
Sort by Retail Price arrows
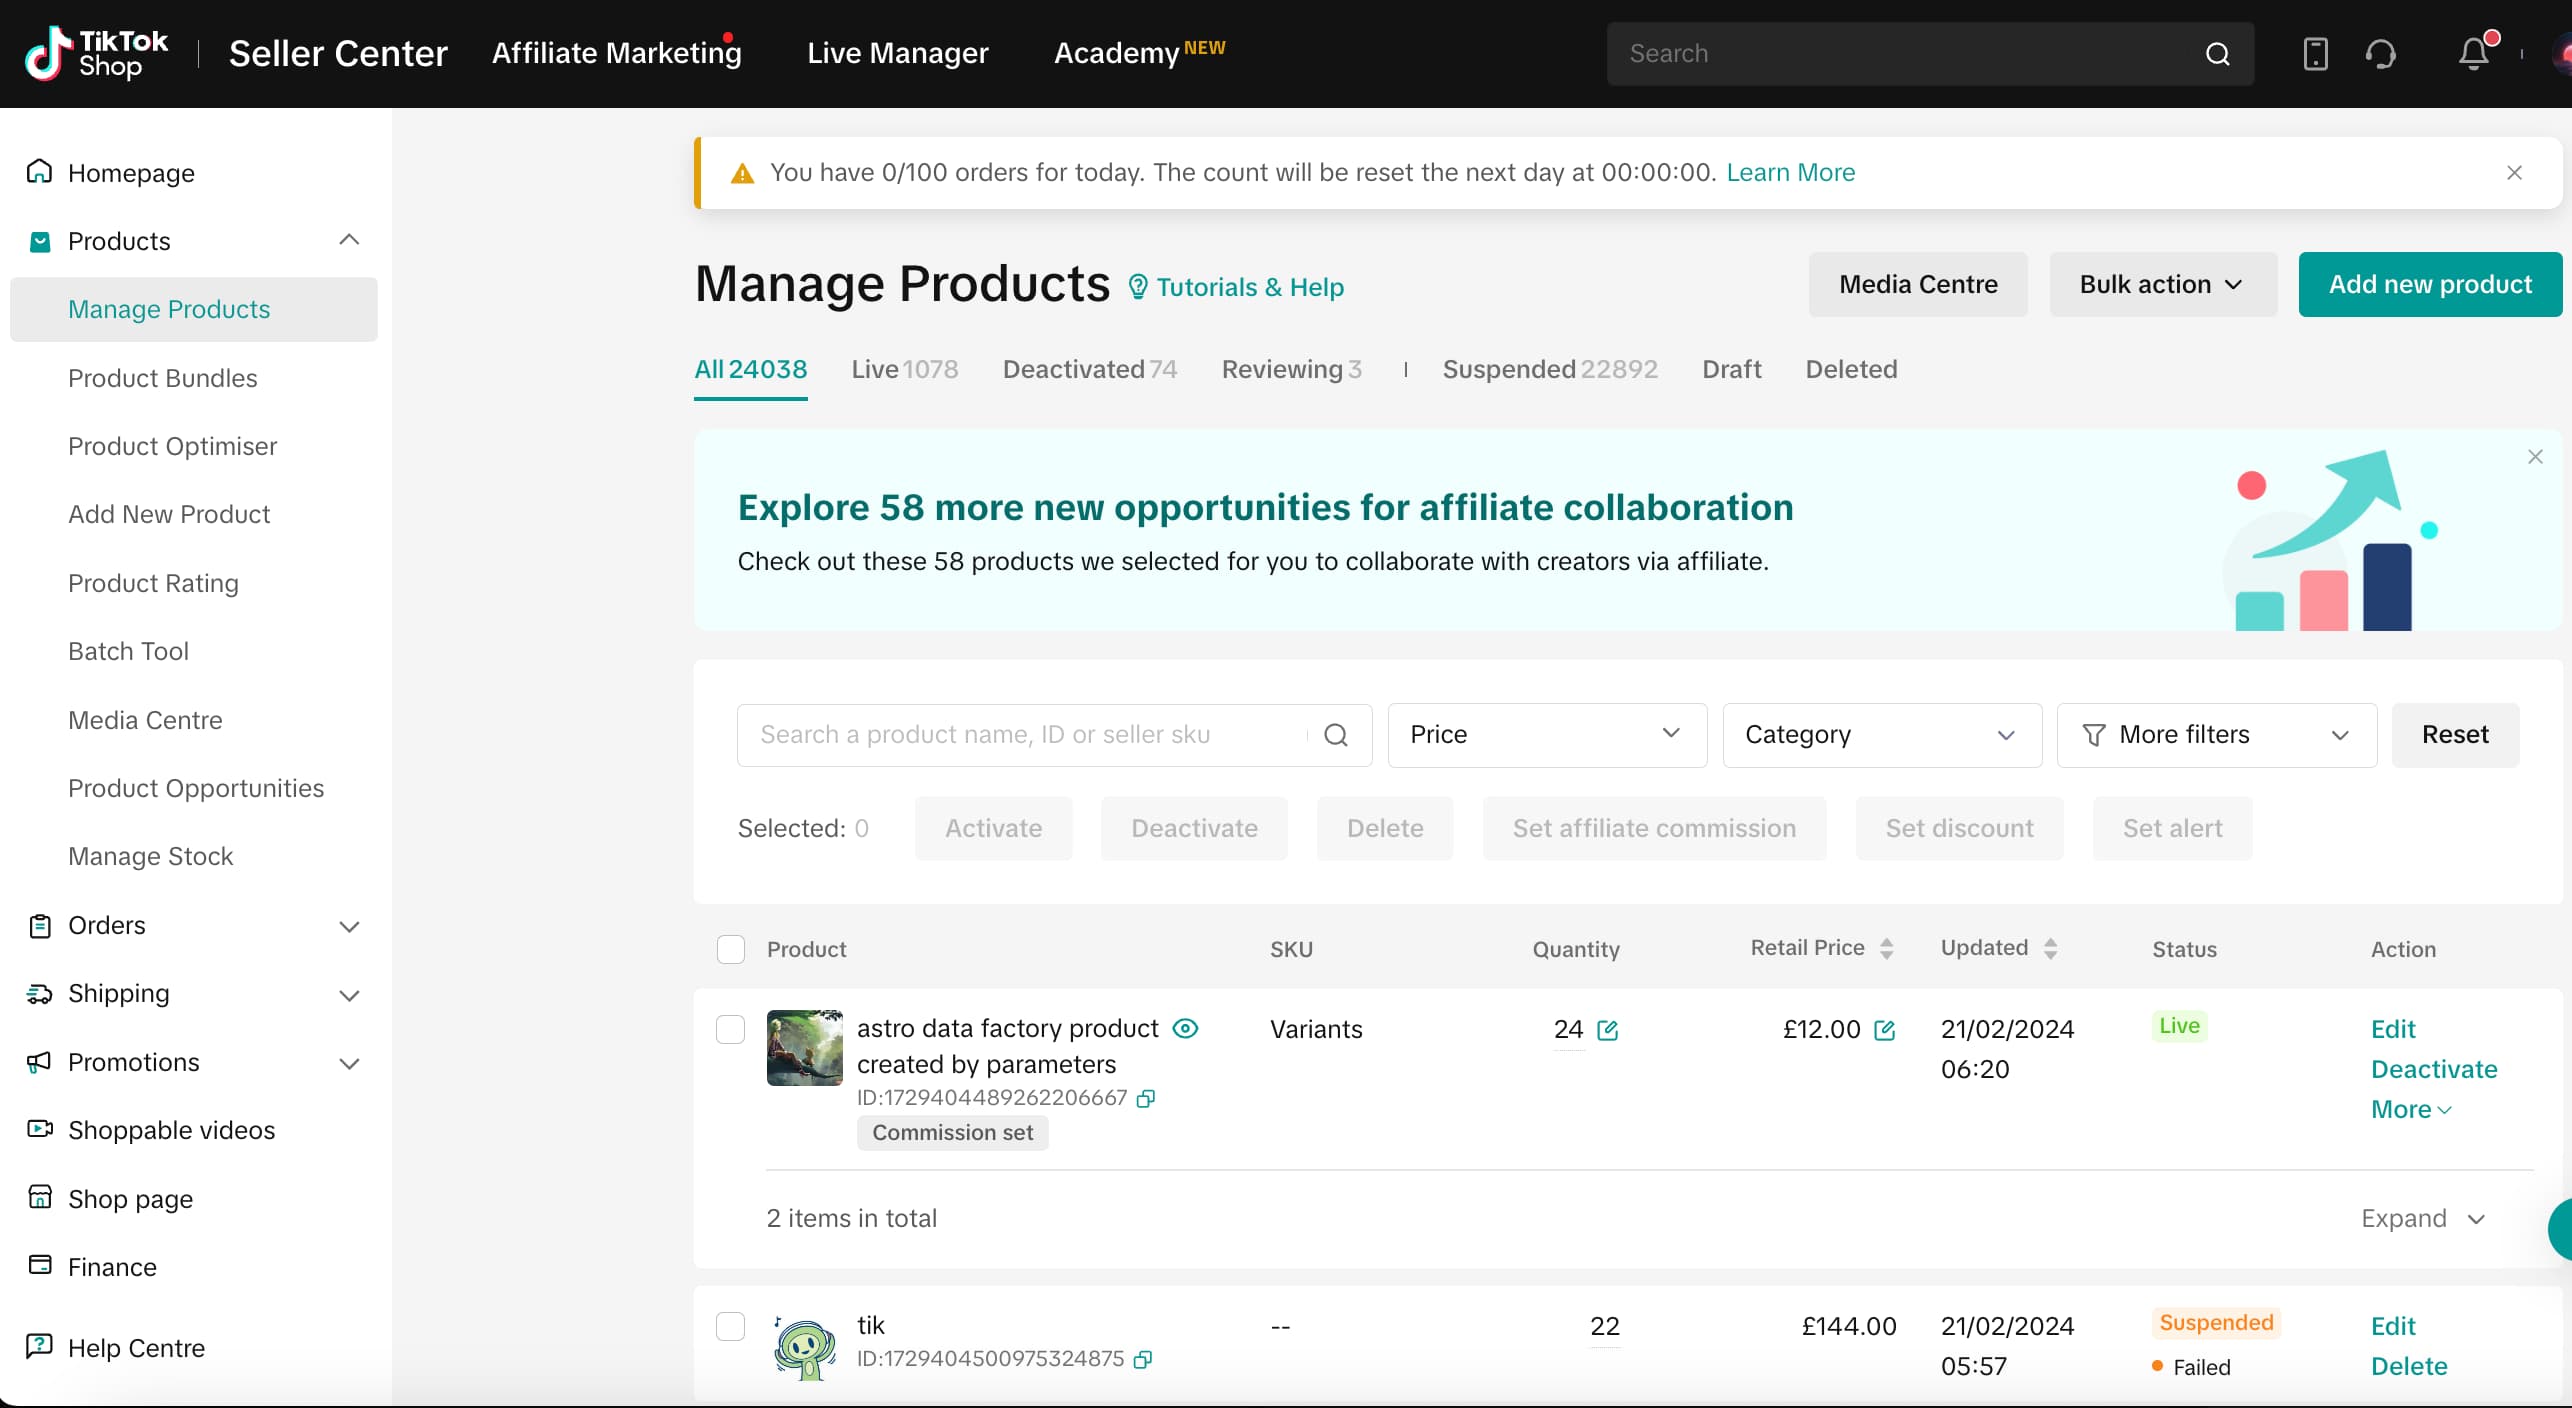[x=1887, y=949]
